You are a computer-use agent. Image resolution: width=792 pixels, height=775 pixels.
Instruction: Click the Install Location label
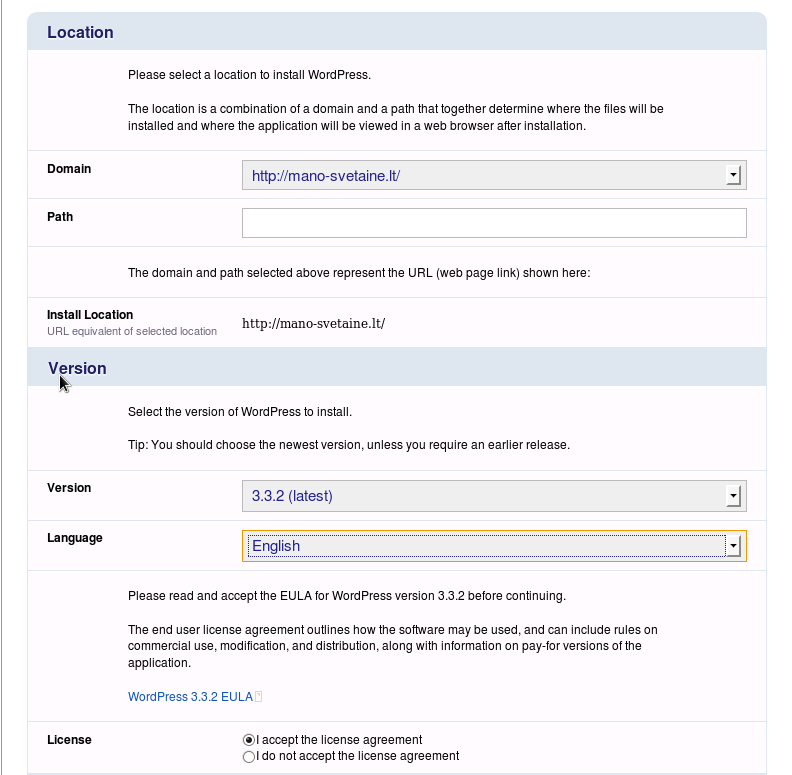pyautogui.click(x=90, y=315)
